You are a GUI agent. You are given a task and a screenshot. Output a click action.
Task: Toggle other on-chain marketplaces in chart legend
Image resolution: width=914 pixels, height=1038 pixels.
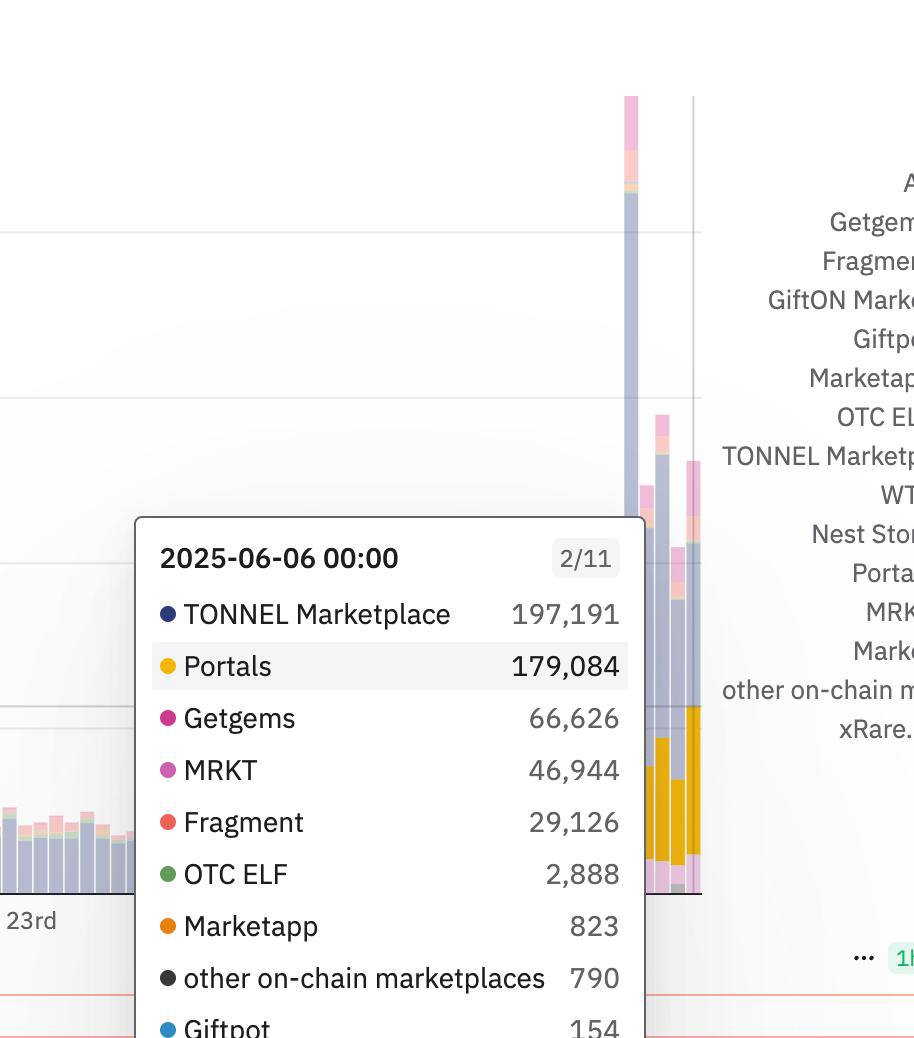[x=818, y=690]
